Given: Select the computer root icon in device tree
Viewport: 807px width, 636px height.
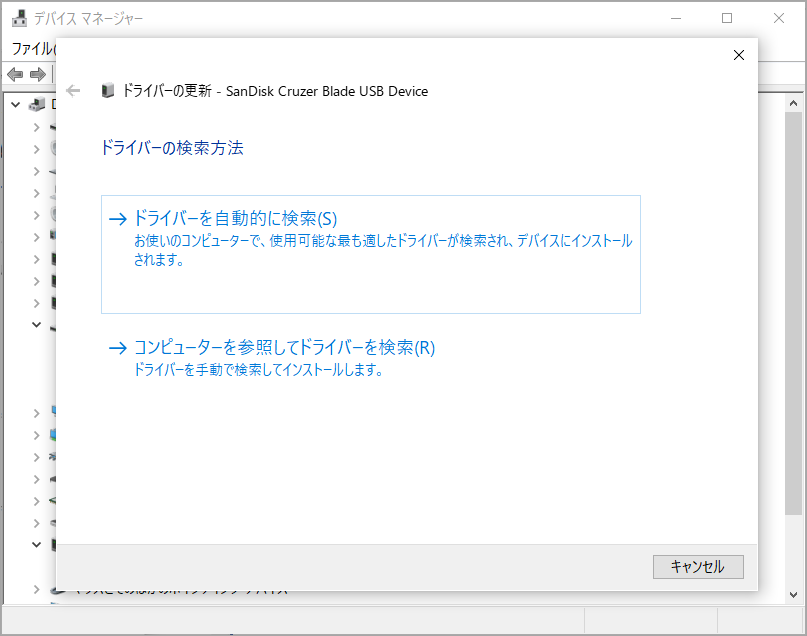Looking at the screenshot, I should point(37,104).
